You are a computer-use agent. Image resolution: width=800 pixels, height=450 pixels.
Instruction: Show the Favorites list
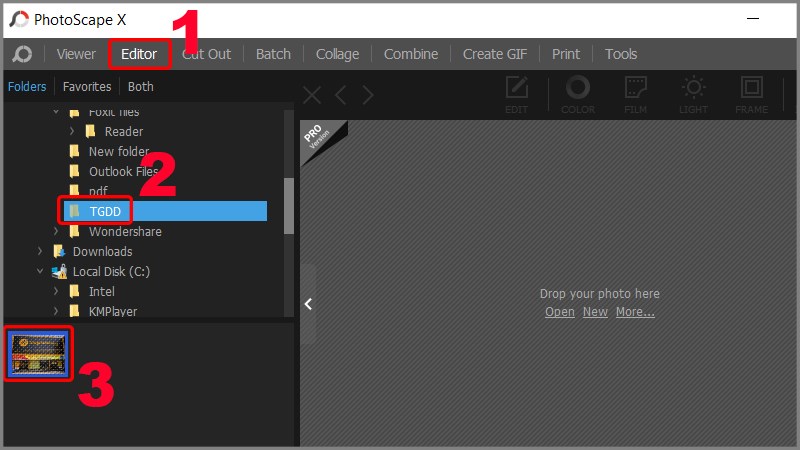[87, 87]
